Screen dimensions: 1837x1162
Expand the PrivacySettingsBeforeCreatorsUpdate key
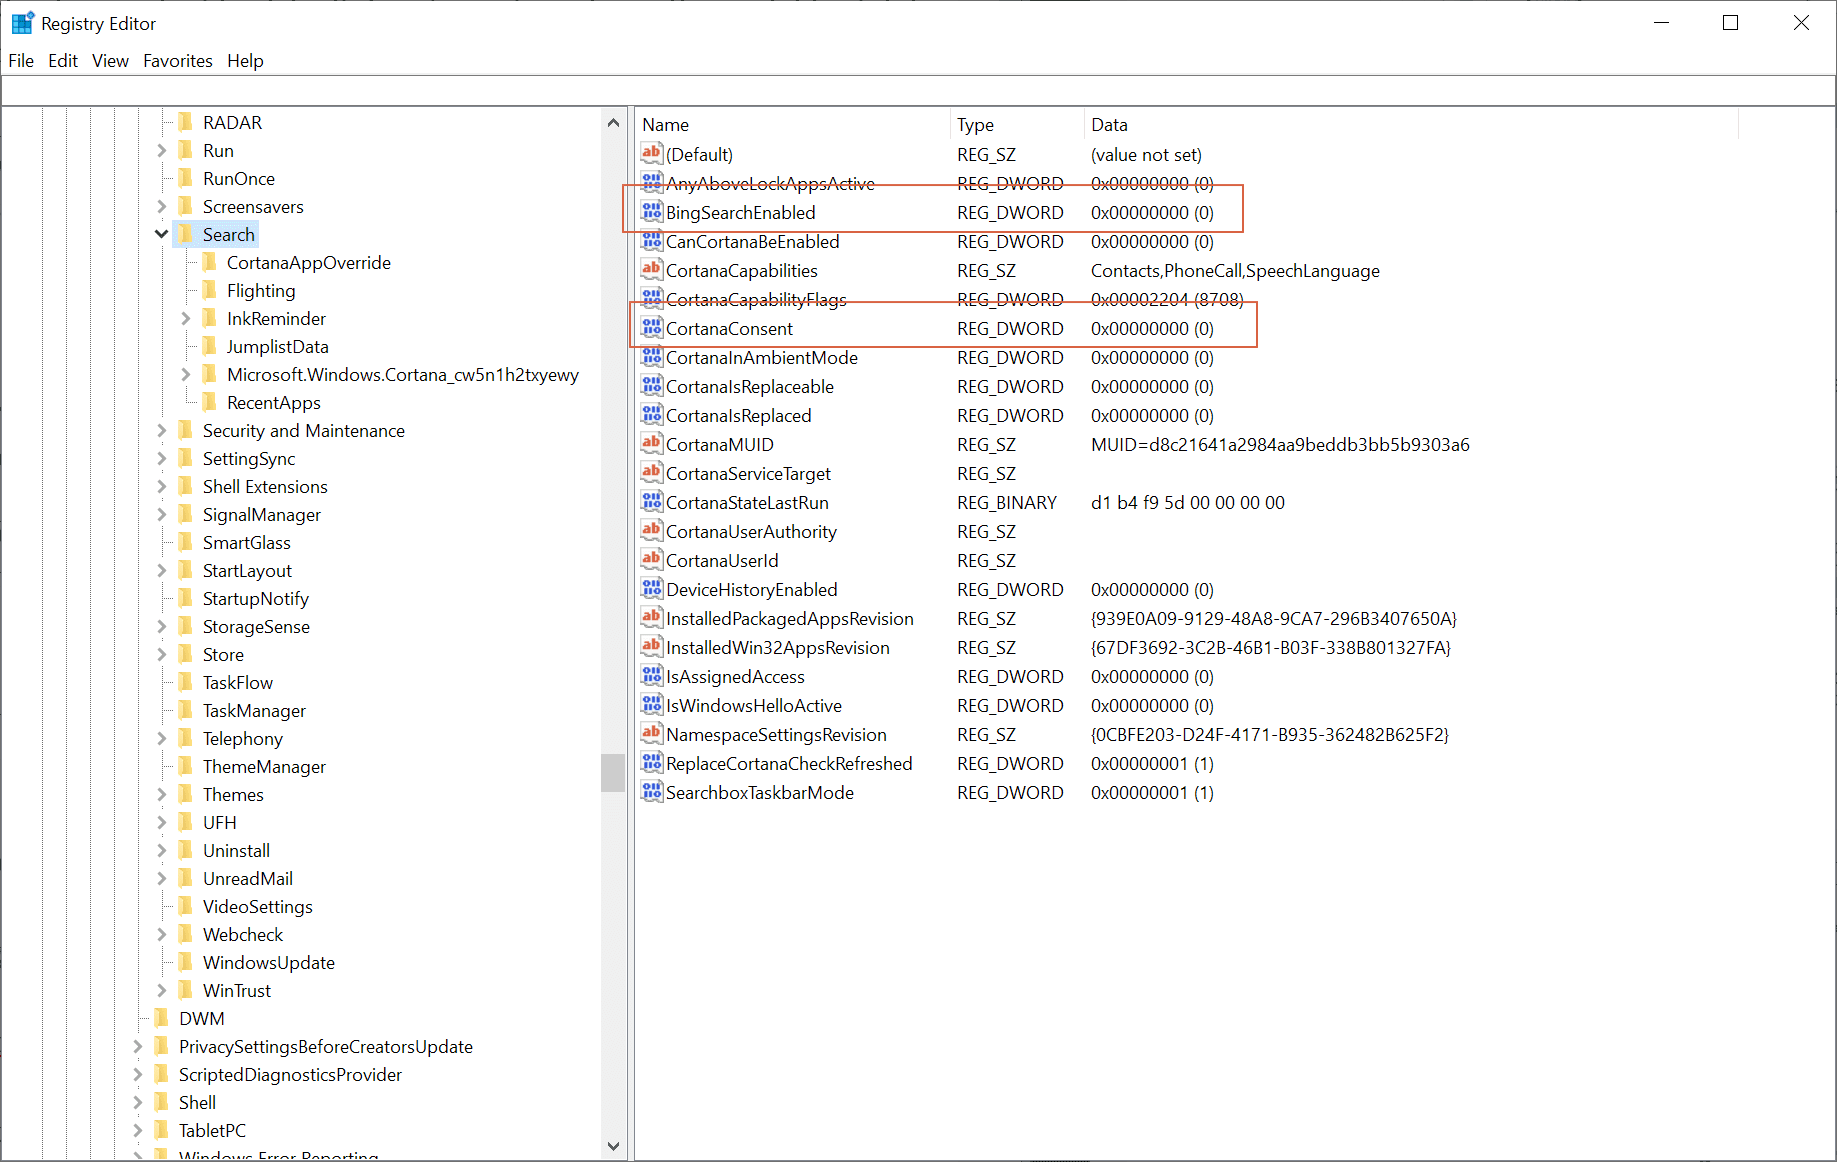click(138, 1046)
